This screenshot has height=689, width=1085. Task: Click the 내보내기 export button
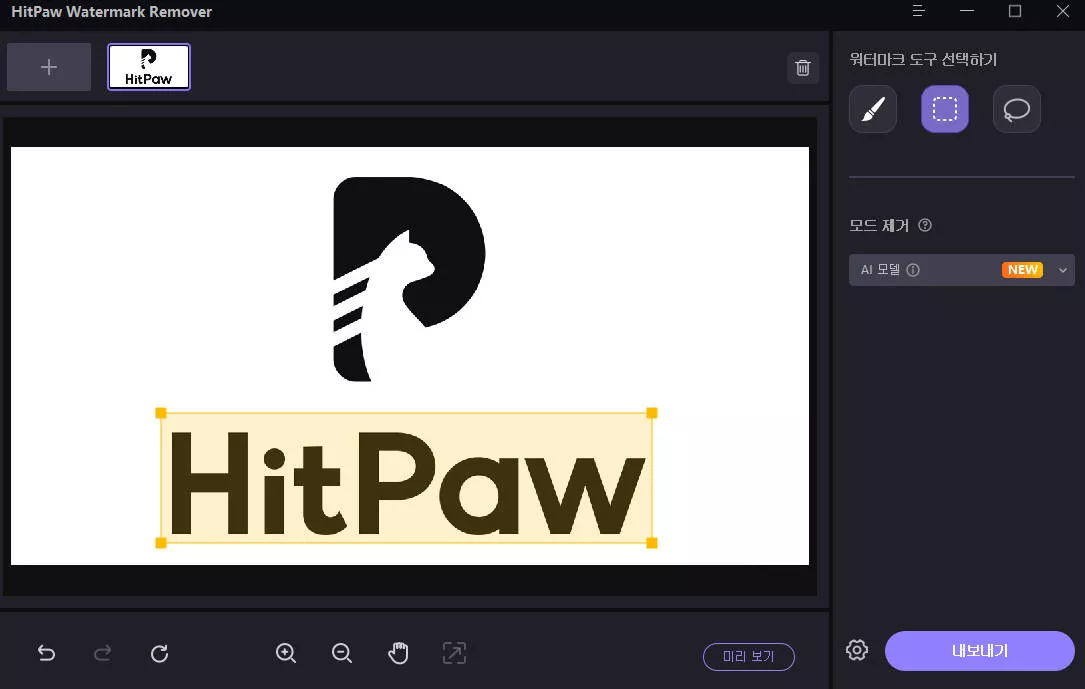click(x=978, y=650)
